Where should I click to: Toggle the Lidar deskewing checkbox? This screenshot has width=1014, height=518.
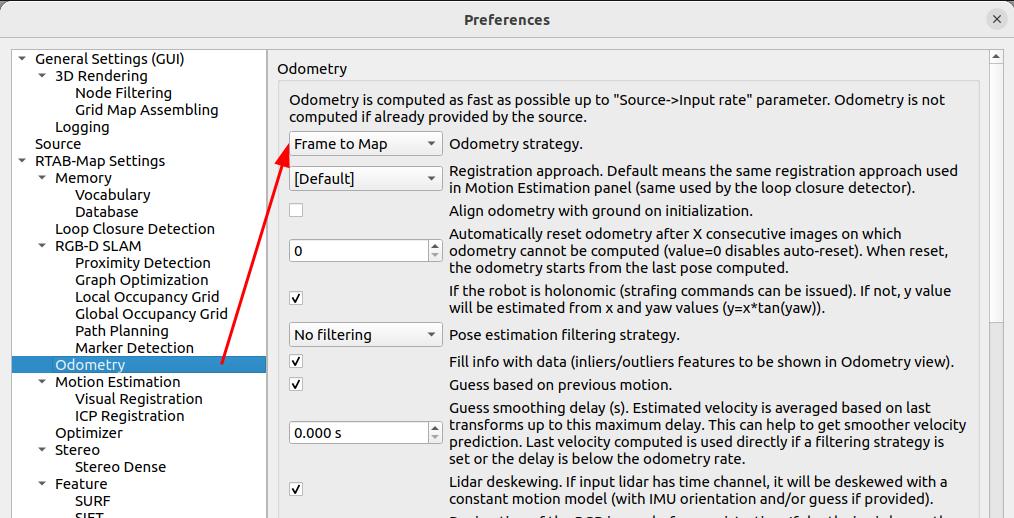[x=296, y=489]
